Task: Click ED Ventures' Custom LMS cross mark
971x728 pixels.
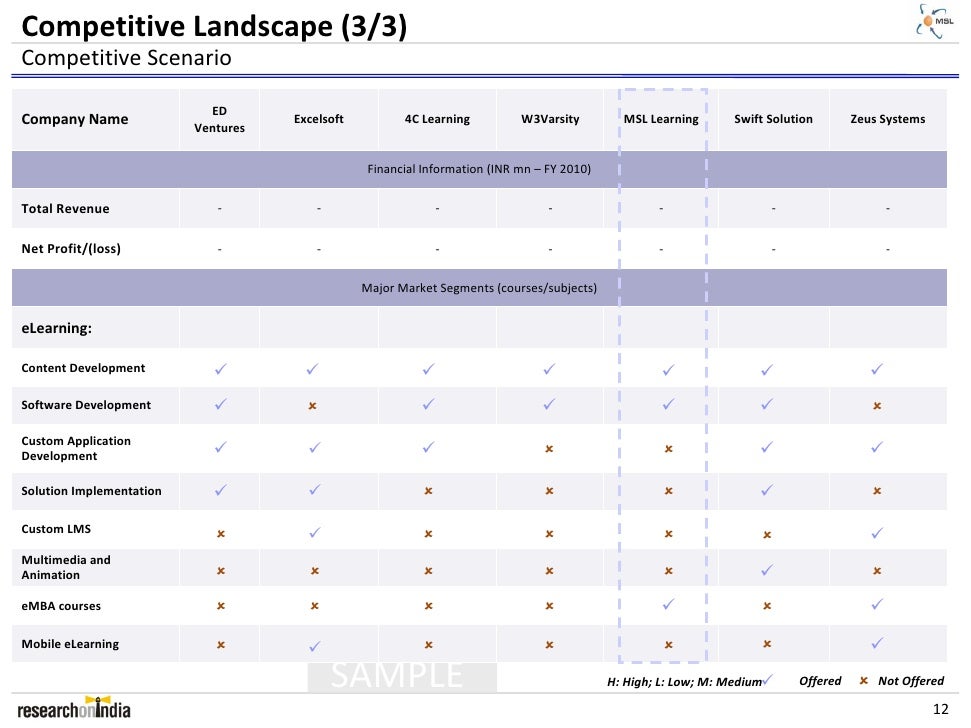Action: click(220, 534)
